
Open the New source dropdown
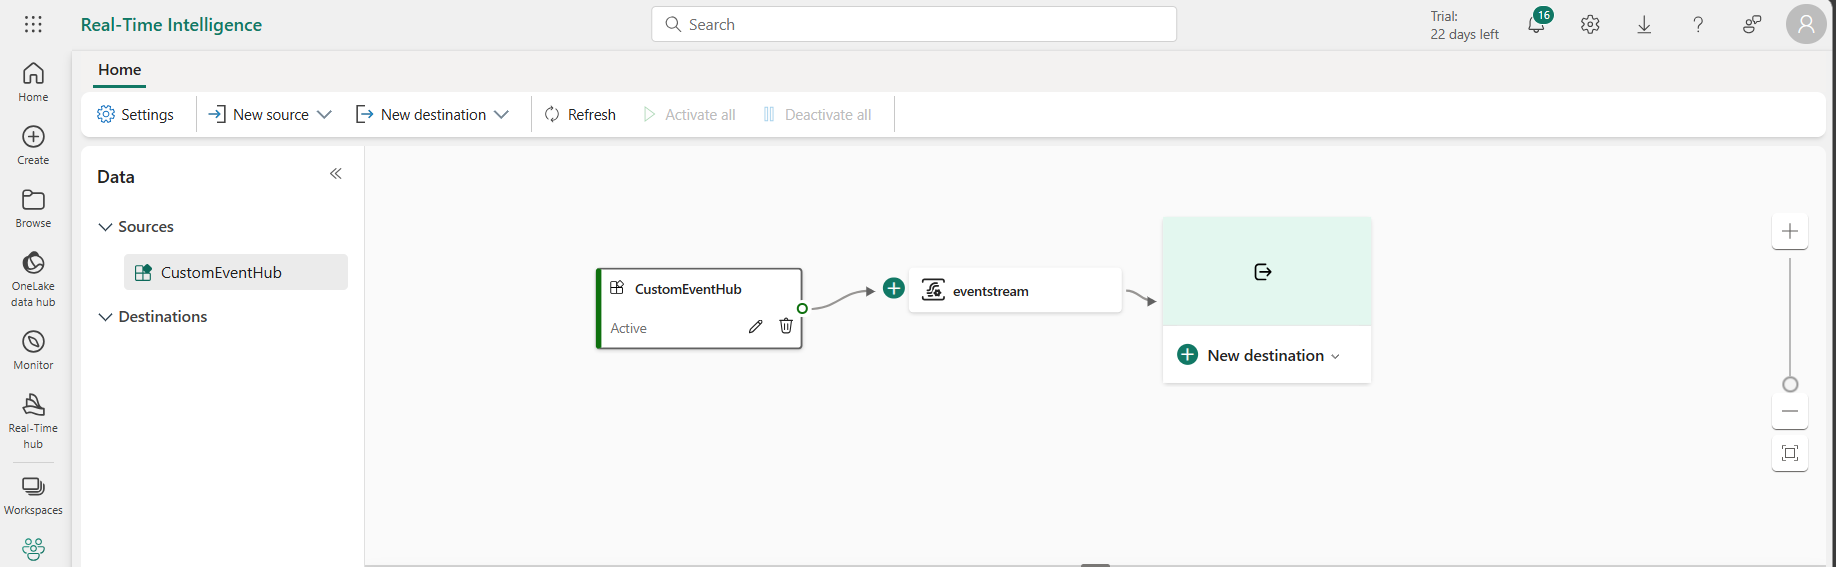pyautogui.click(x=270, y=114)
